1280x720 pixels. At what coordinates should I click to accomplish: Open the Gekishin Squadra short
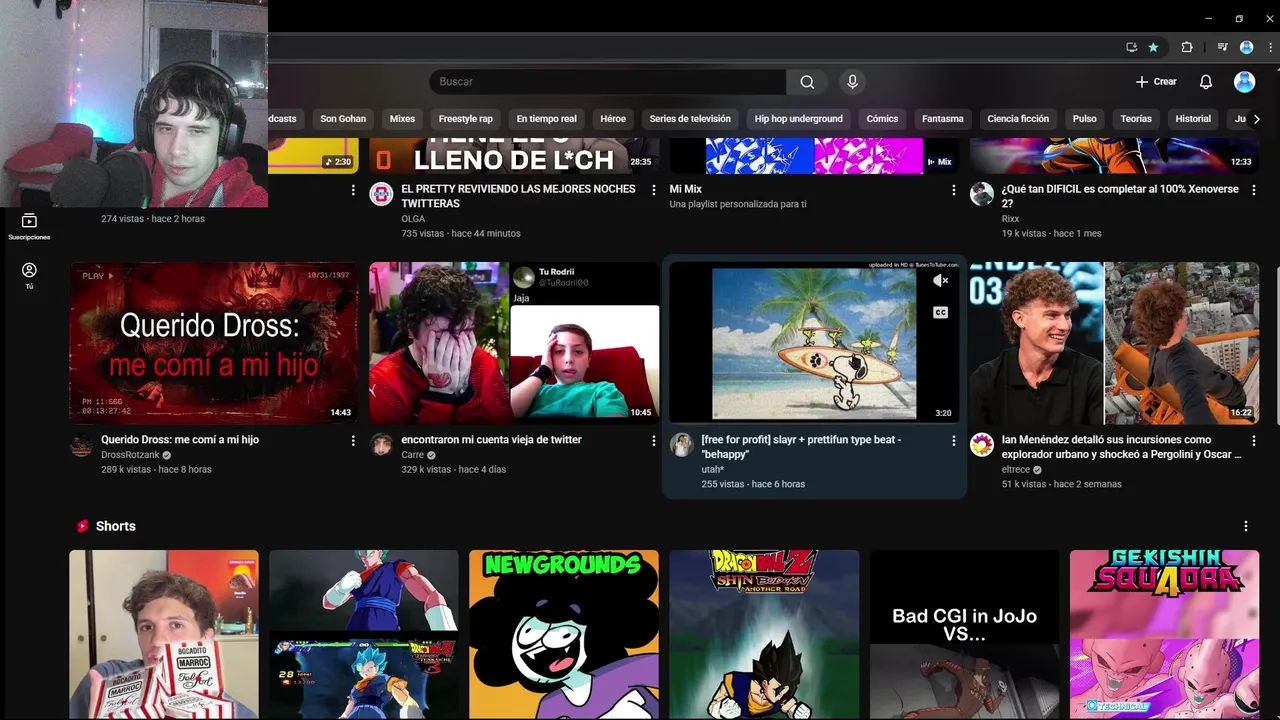tap(1164, 634)
